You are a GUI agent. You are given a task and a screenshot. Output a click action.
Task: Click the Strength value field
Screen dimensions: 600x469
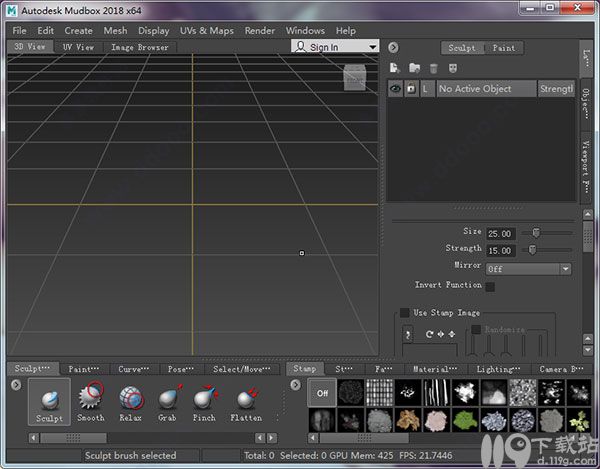pyautogui.click(x=501, y=251)
